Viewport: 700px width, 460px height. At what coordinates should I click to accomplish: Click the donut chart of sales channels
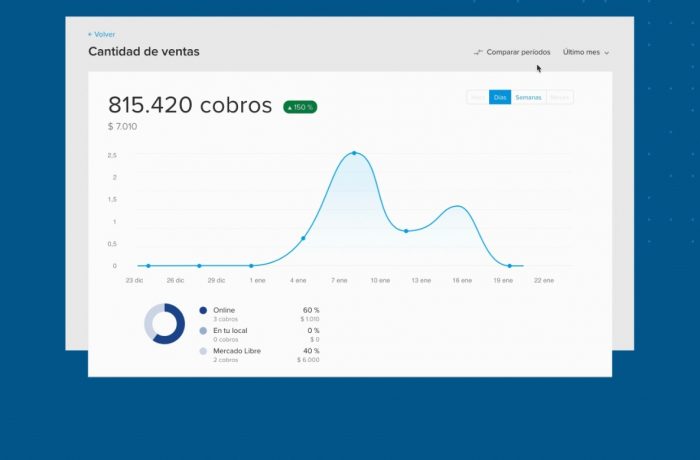pyautogui.click(x=164, y=324)
